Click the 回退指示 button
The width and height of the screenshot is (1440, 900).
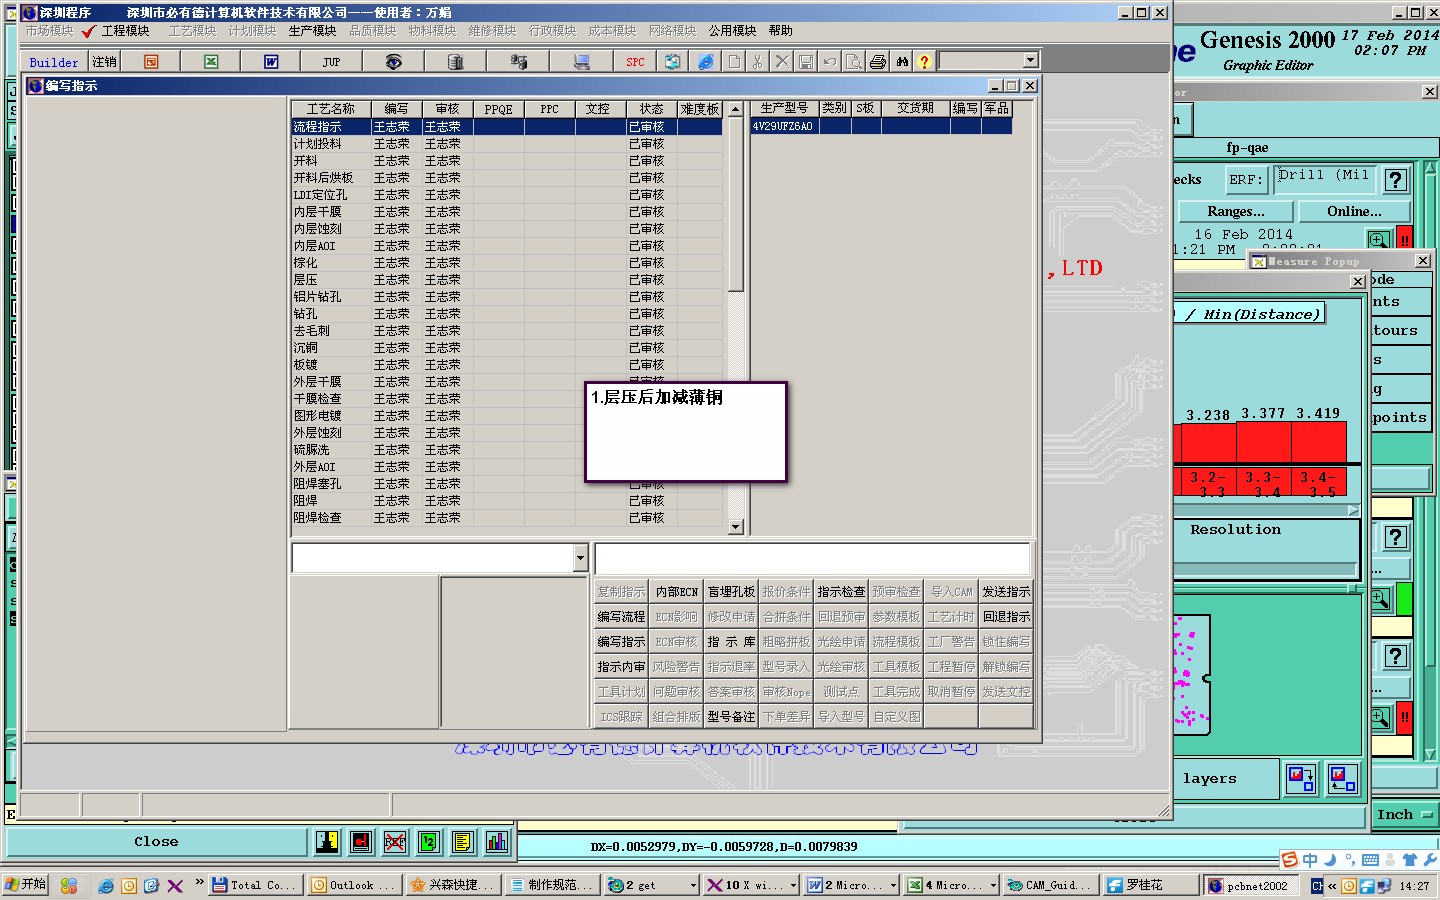click(1006, 617)
